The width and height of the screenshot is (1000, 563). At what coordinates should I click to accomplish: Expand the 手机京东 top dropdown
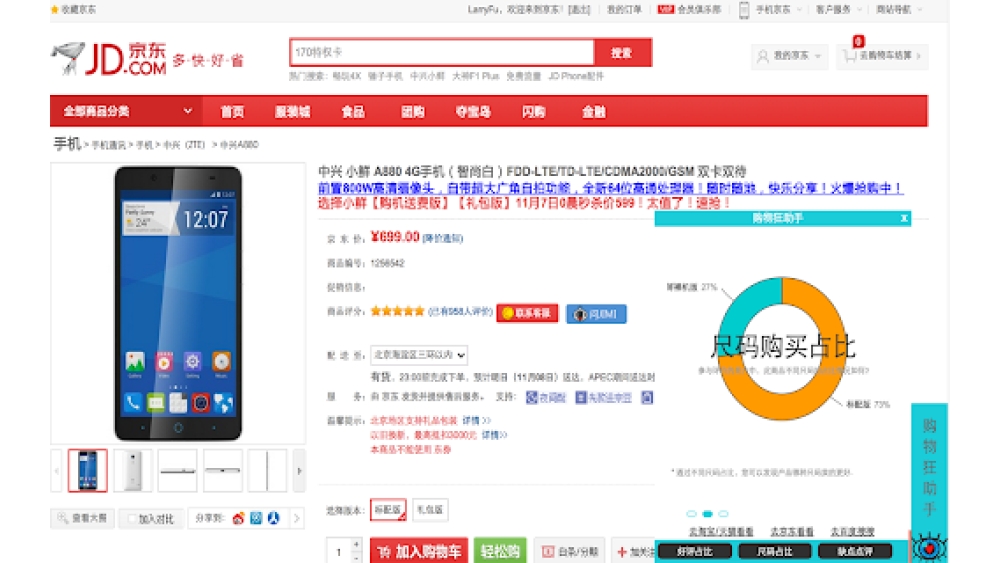(800, 10)
